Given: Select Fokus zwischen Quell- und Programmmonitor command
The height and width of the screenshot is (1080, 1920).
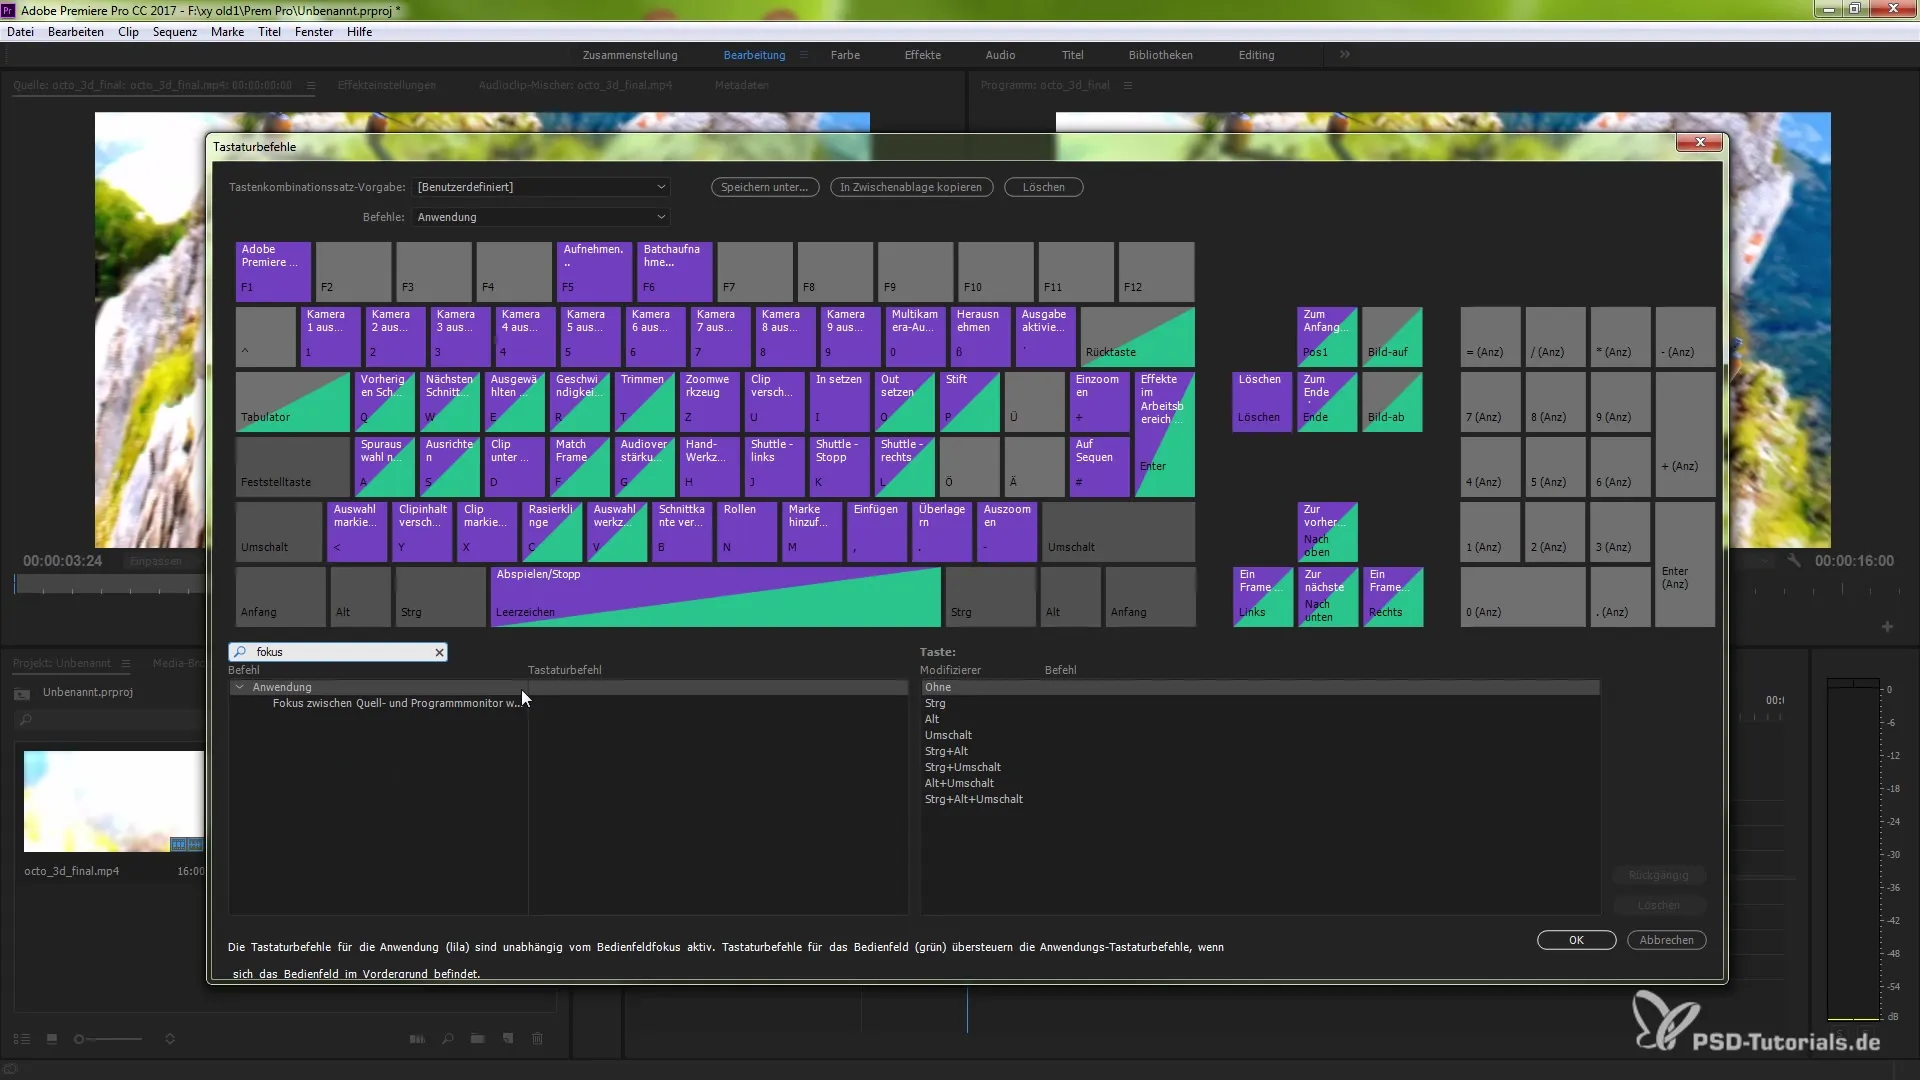Looking at the screenshot, I should point(396,703).
